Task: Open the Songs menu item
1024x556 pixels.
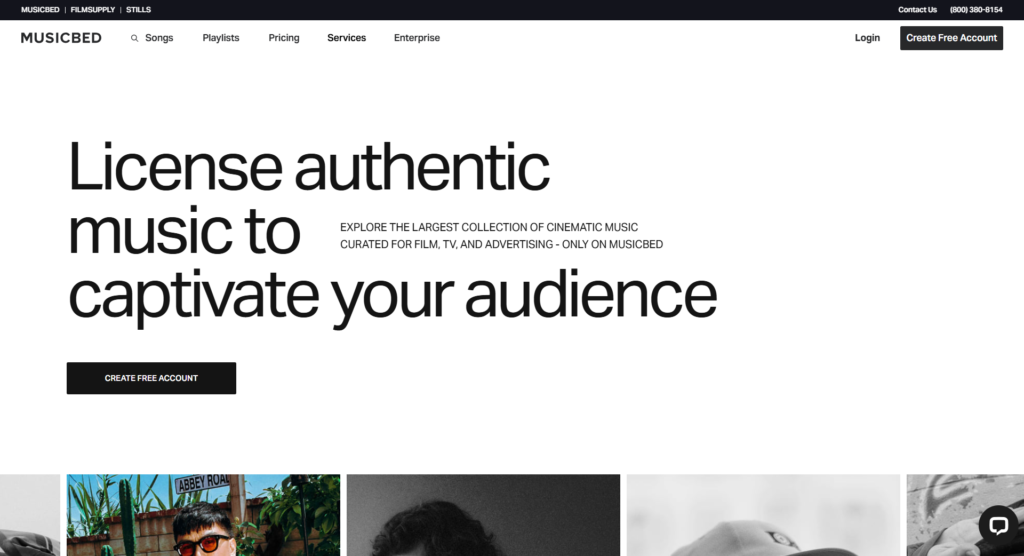Action: pyautogui.click(x=159, y=38)
